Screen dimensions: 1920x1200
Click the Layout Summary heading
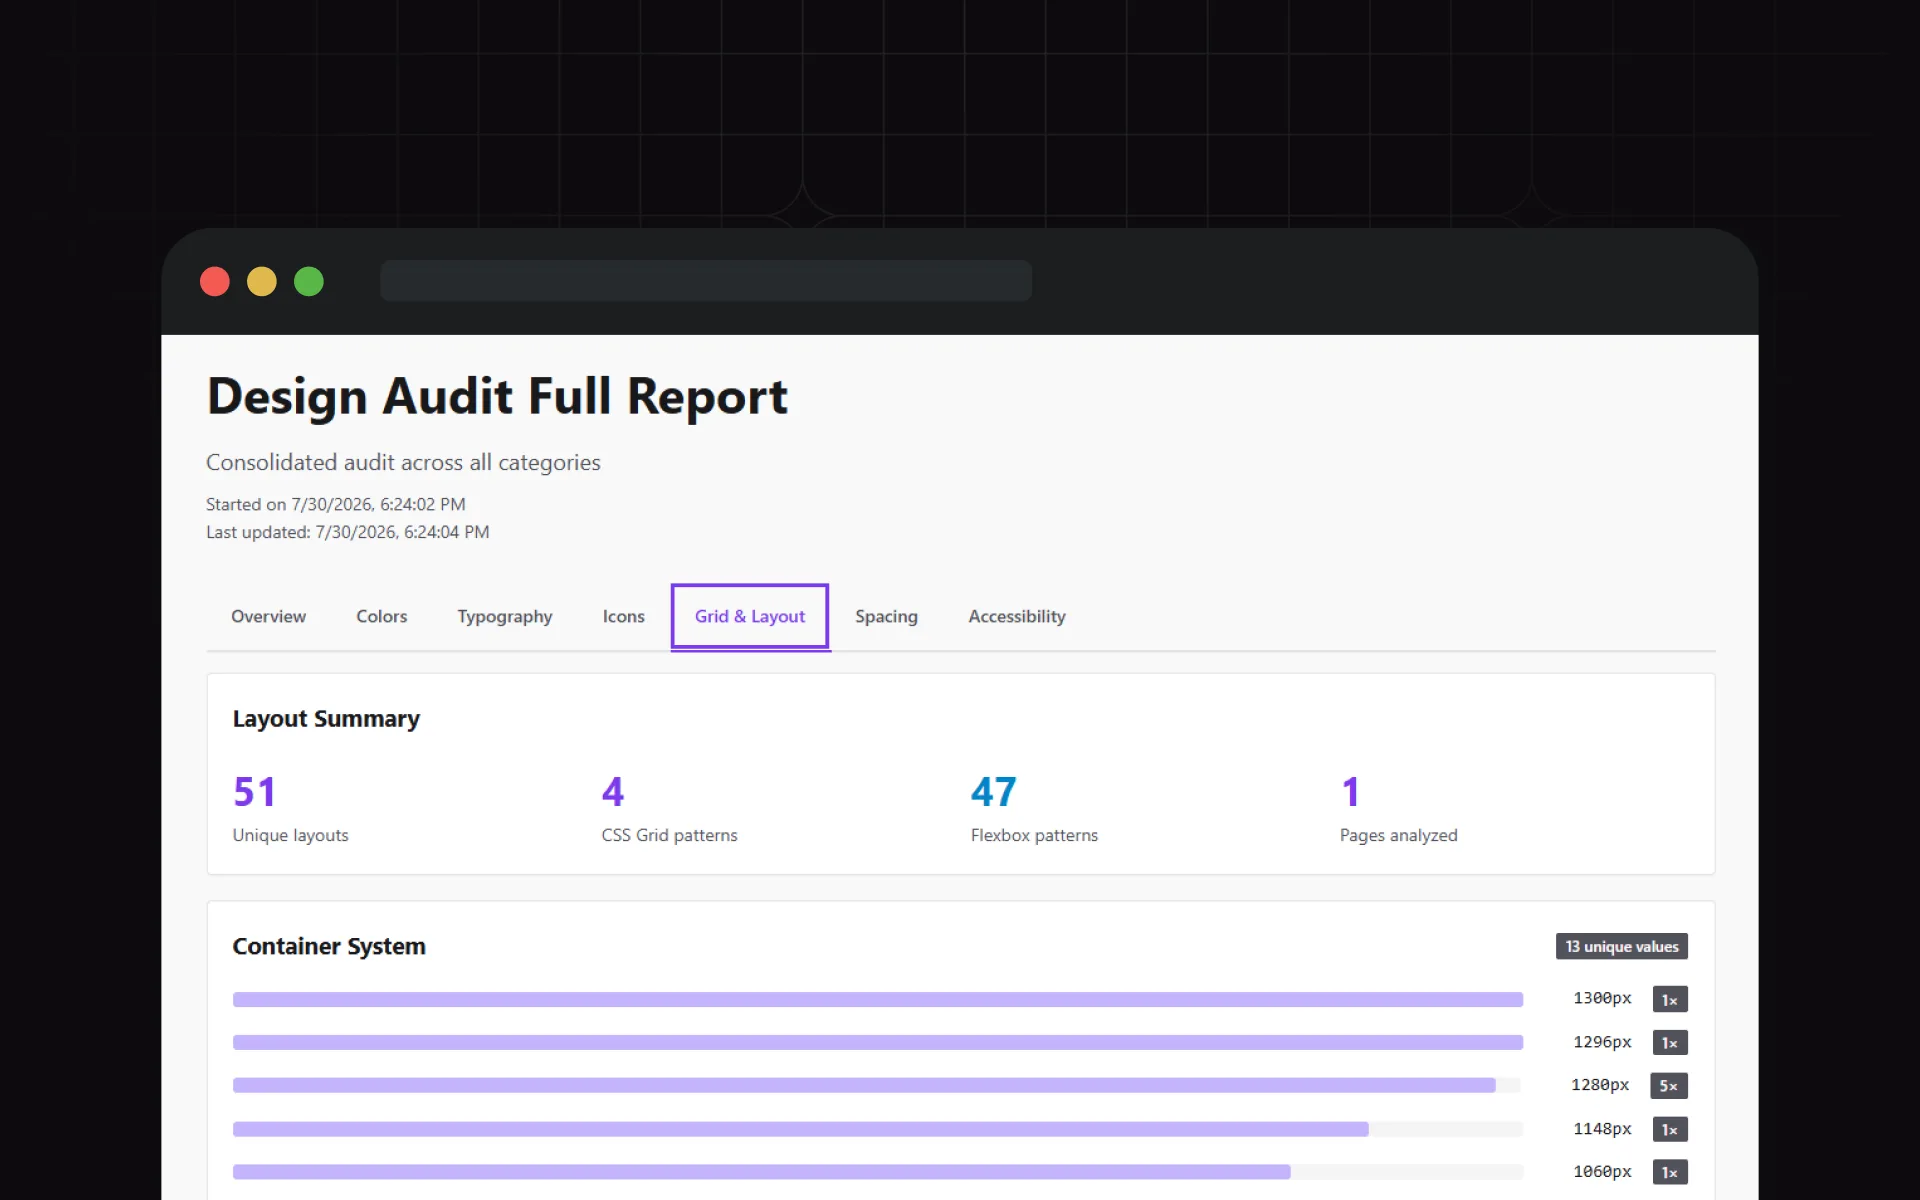pyautogui.click(x=326, y=719)
